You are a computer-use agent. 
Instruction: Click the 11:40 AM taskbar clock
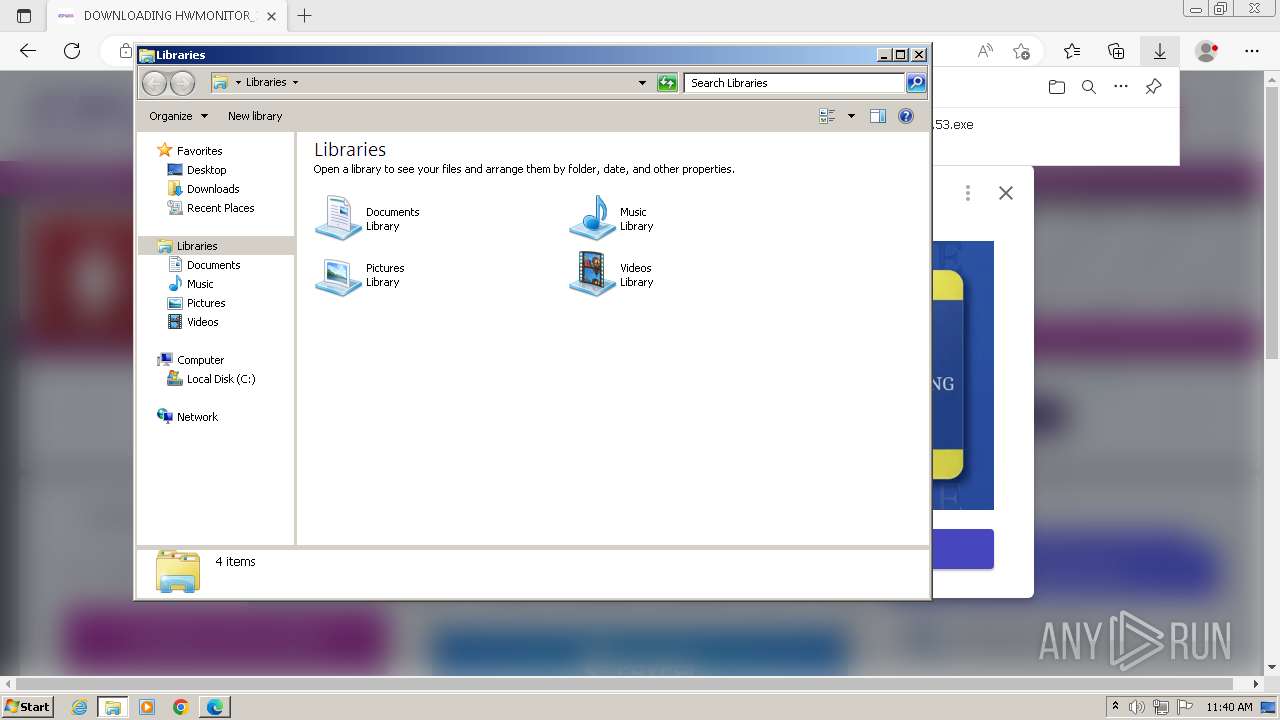(1229, 707)
